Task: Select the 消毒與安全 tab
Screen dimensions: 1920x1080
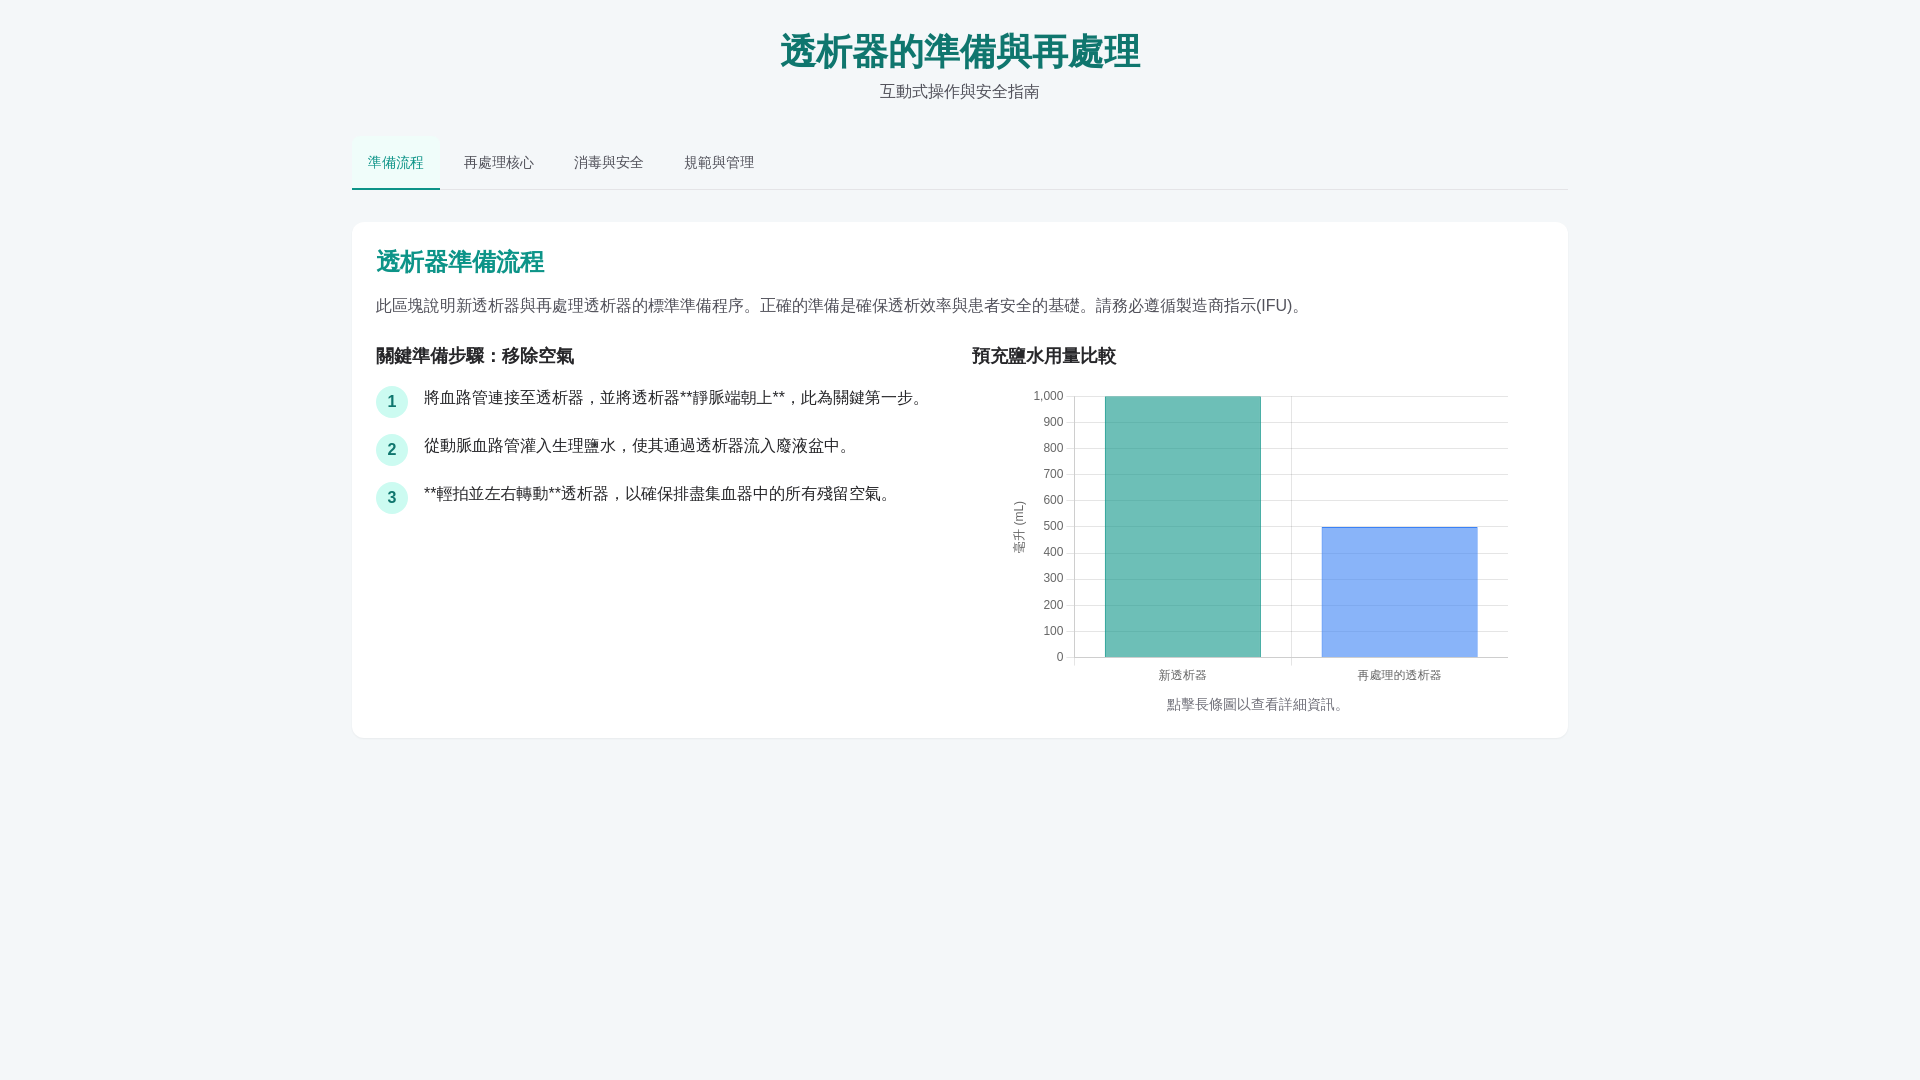Action: click(x=608, y=163)
